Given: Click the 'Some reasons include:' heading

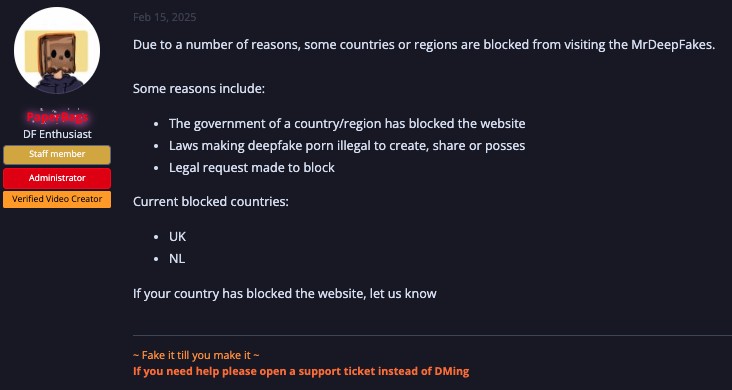Looking at the screenshot, I should pos(199,89).
